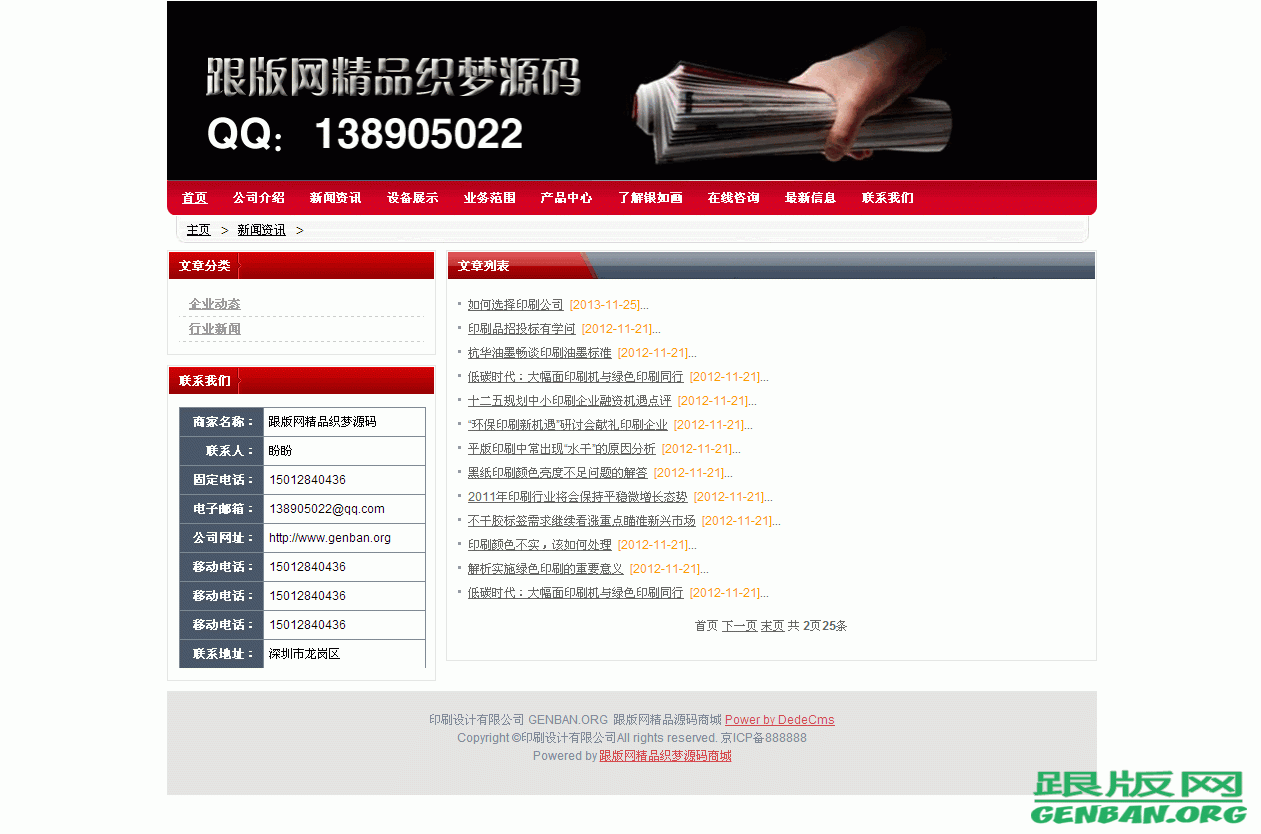Click the Power by DedeCms footer link

click(780, 719)
